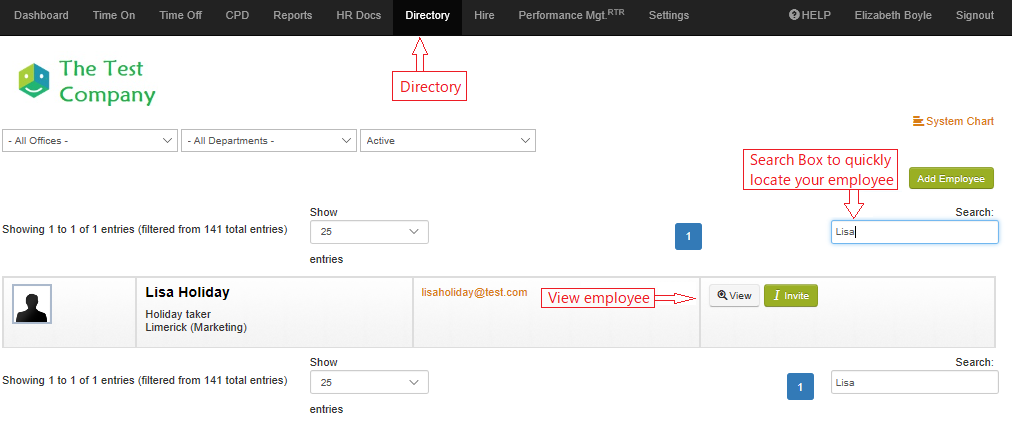This screenshot has height=438, width=1012.
Task: Expand the All Offices dropdown
Action: click(x=90, y=141)
